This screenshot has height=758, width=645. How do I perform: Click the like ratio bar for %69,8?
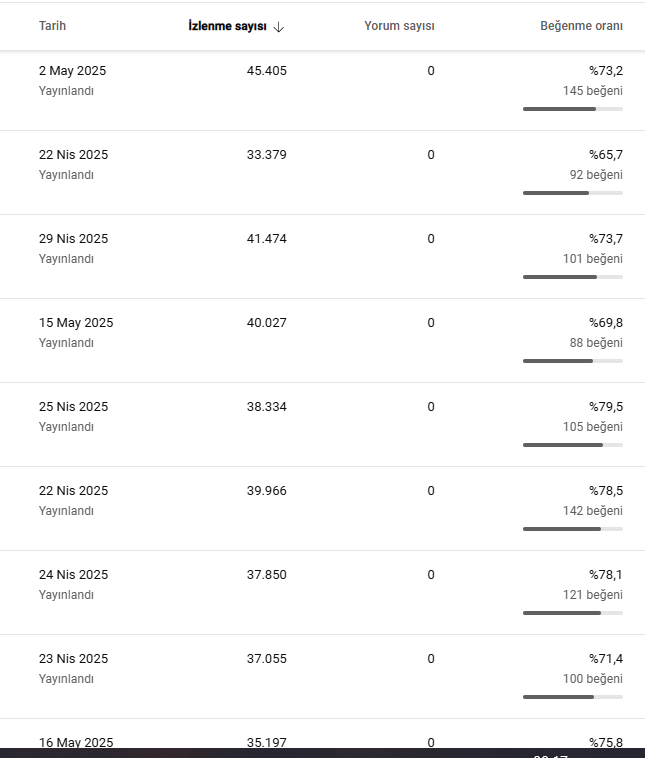(x=573, y=361)
